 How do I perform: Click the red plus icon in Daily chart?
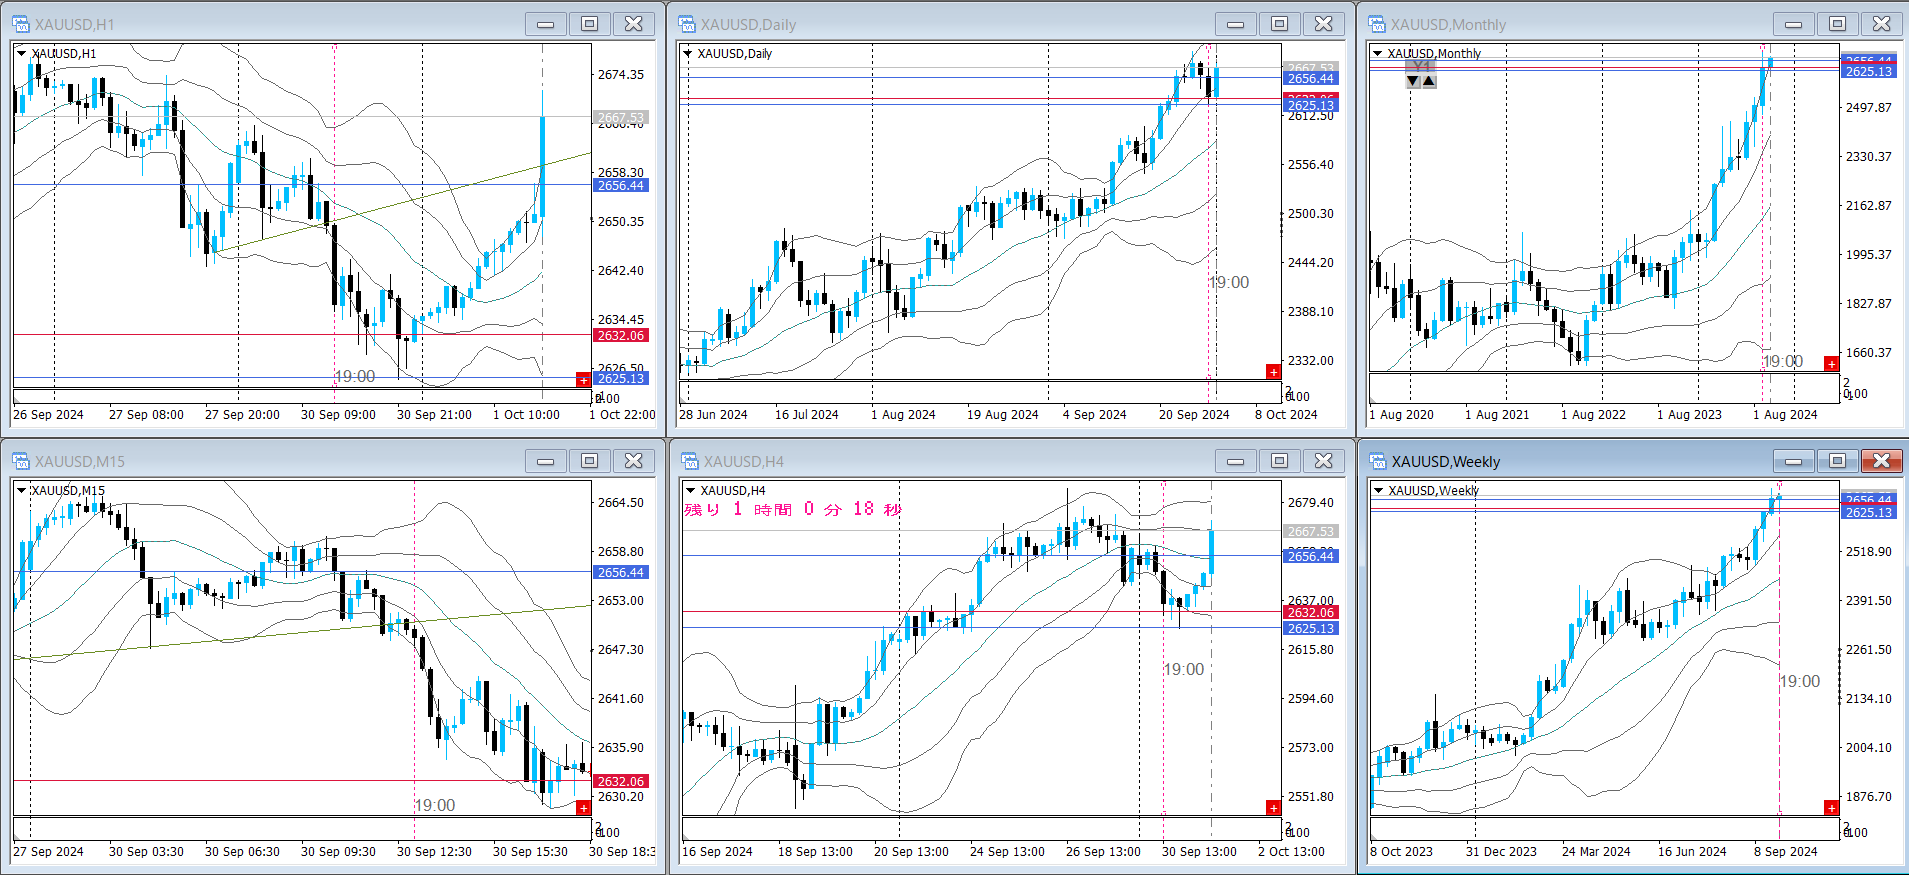pos(1273,372)
